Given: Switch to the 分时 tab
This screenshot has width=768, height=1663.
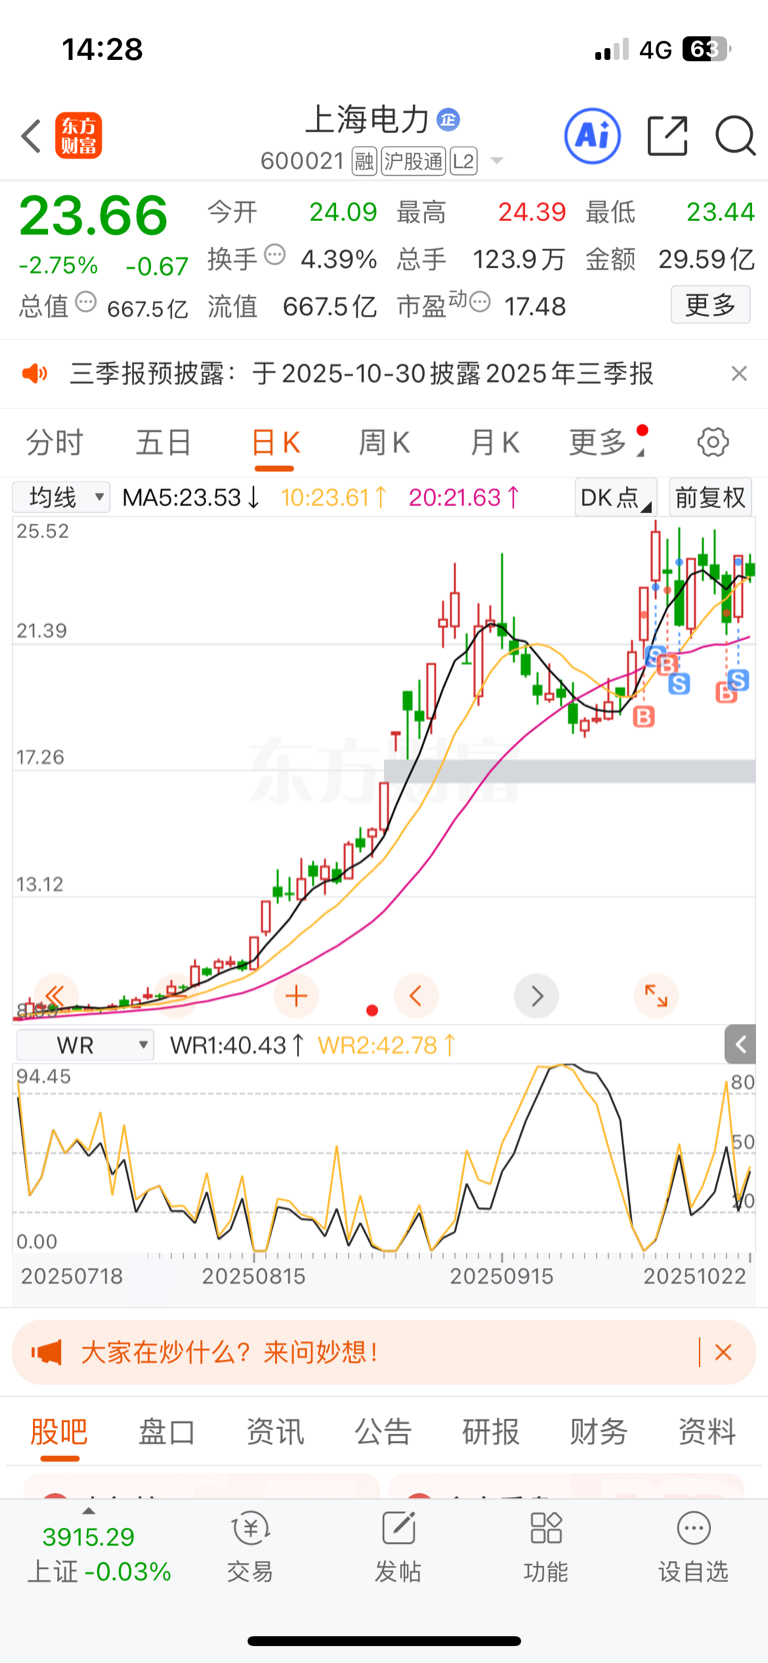Looking at the screenshot, I should tap(55, 442).
